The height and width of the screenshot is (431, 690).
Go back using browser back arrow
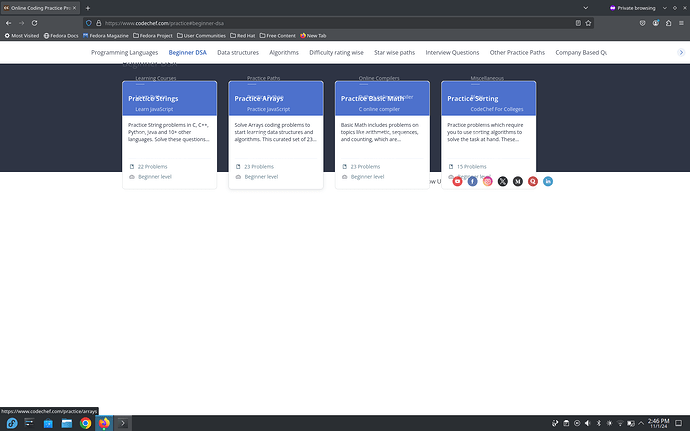[x=8, y=23]
